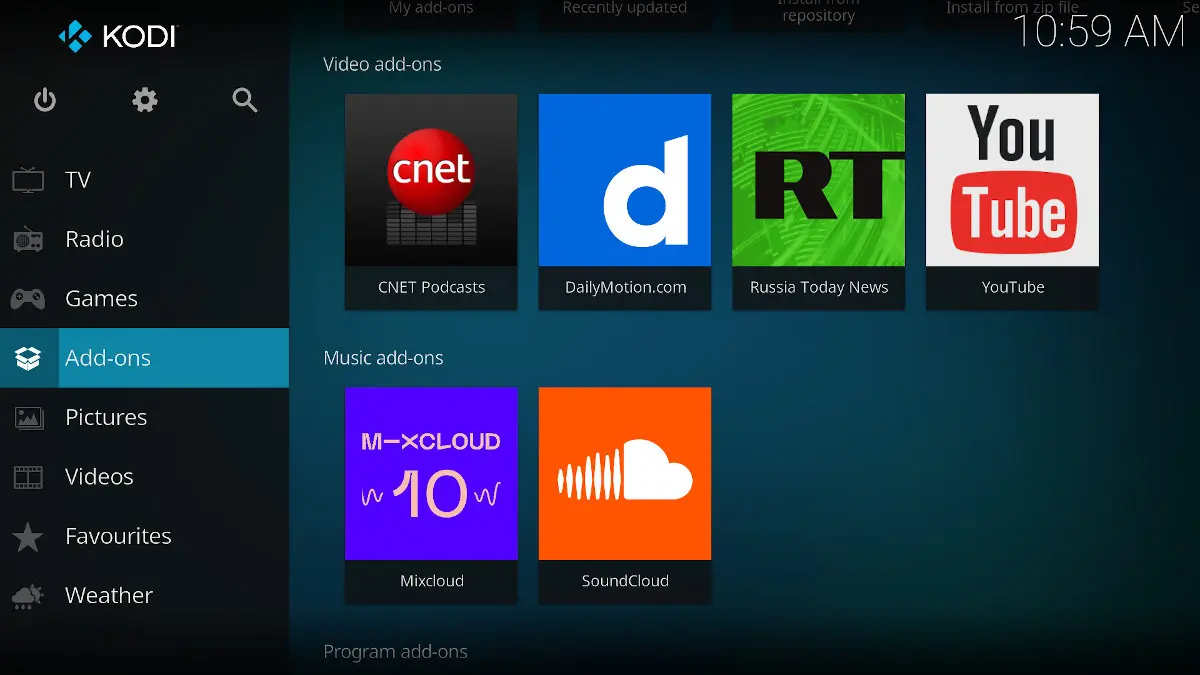Click the Videos film icon
The image size is (1200, 675).
pos(28,477)
